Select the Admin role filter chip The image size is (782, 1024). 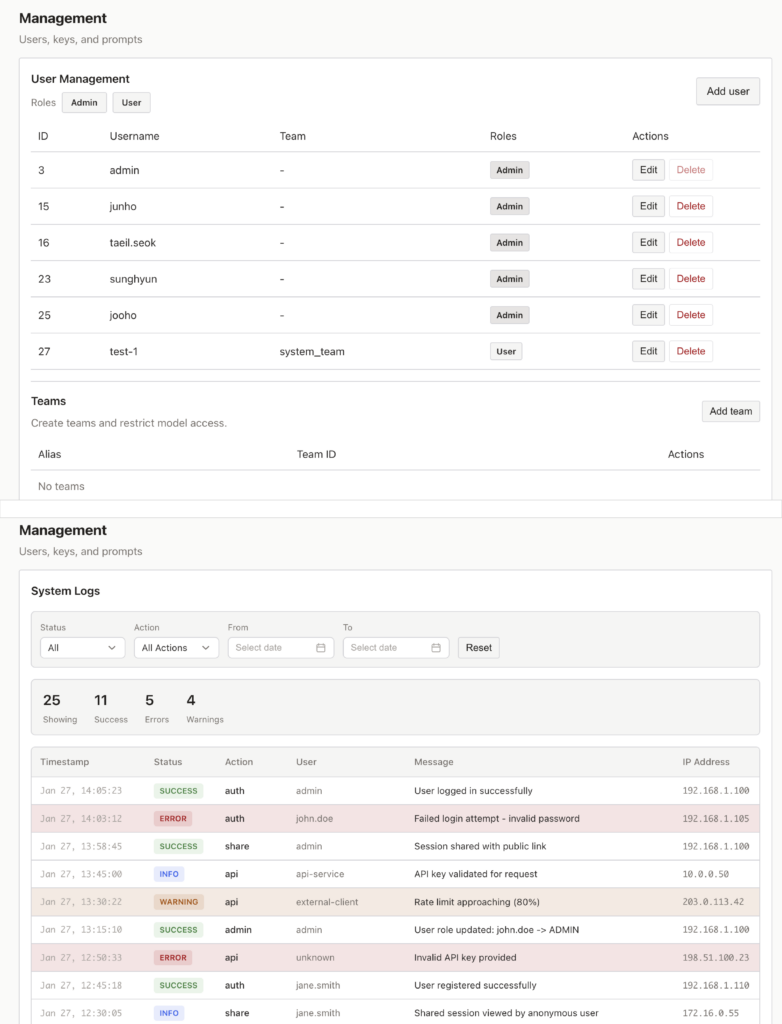coord(84,103)
